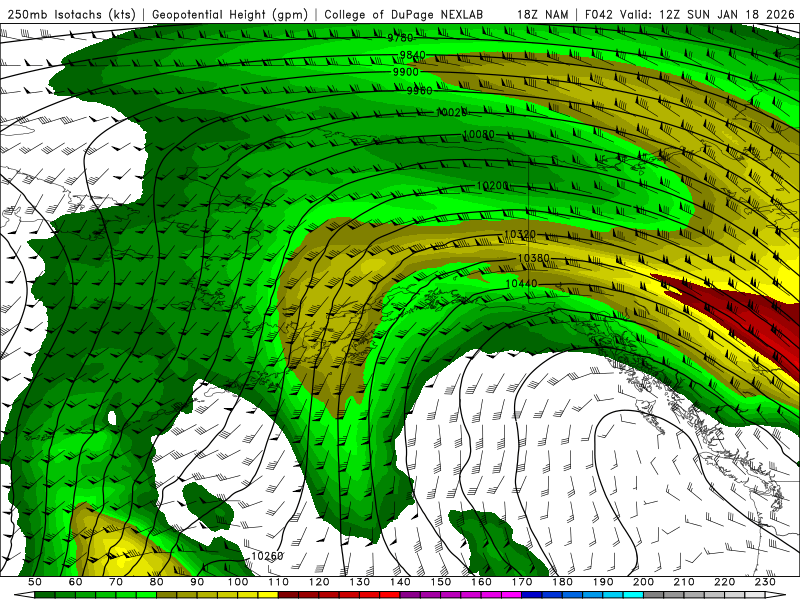Click the 170 kts color scale value
The image size is (800, 600).
tap(522, 582)
